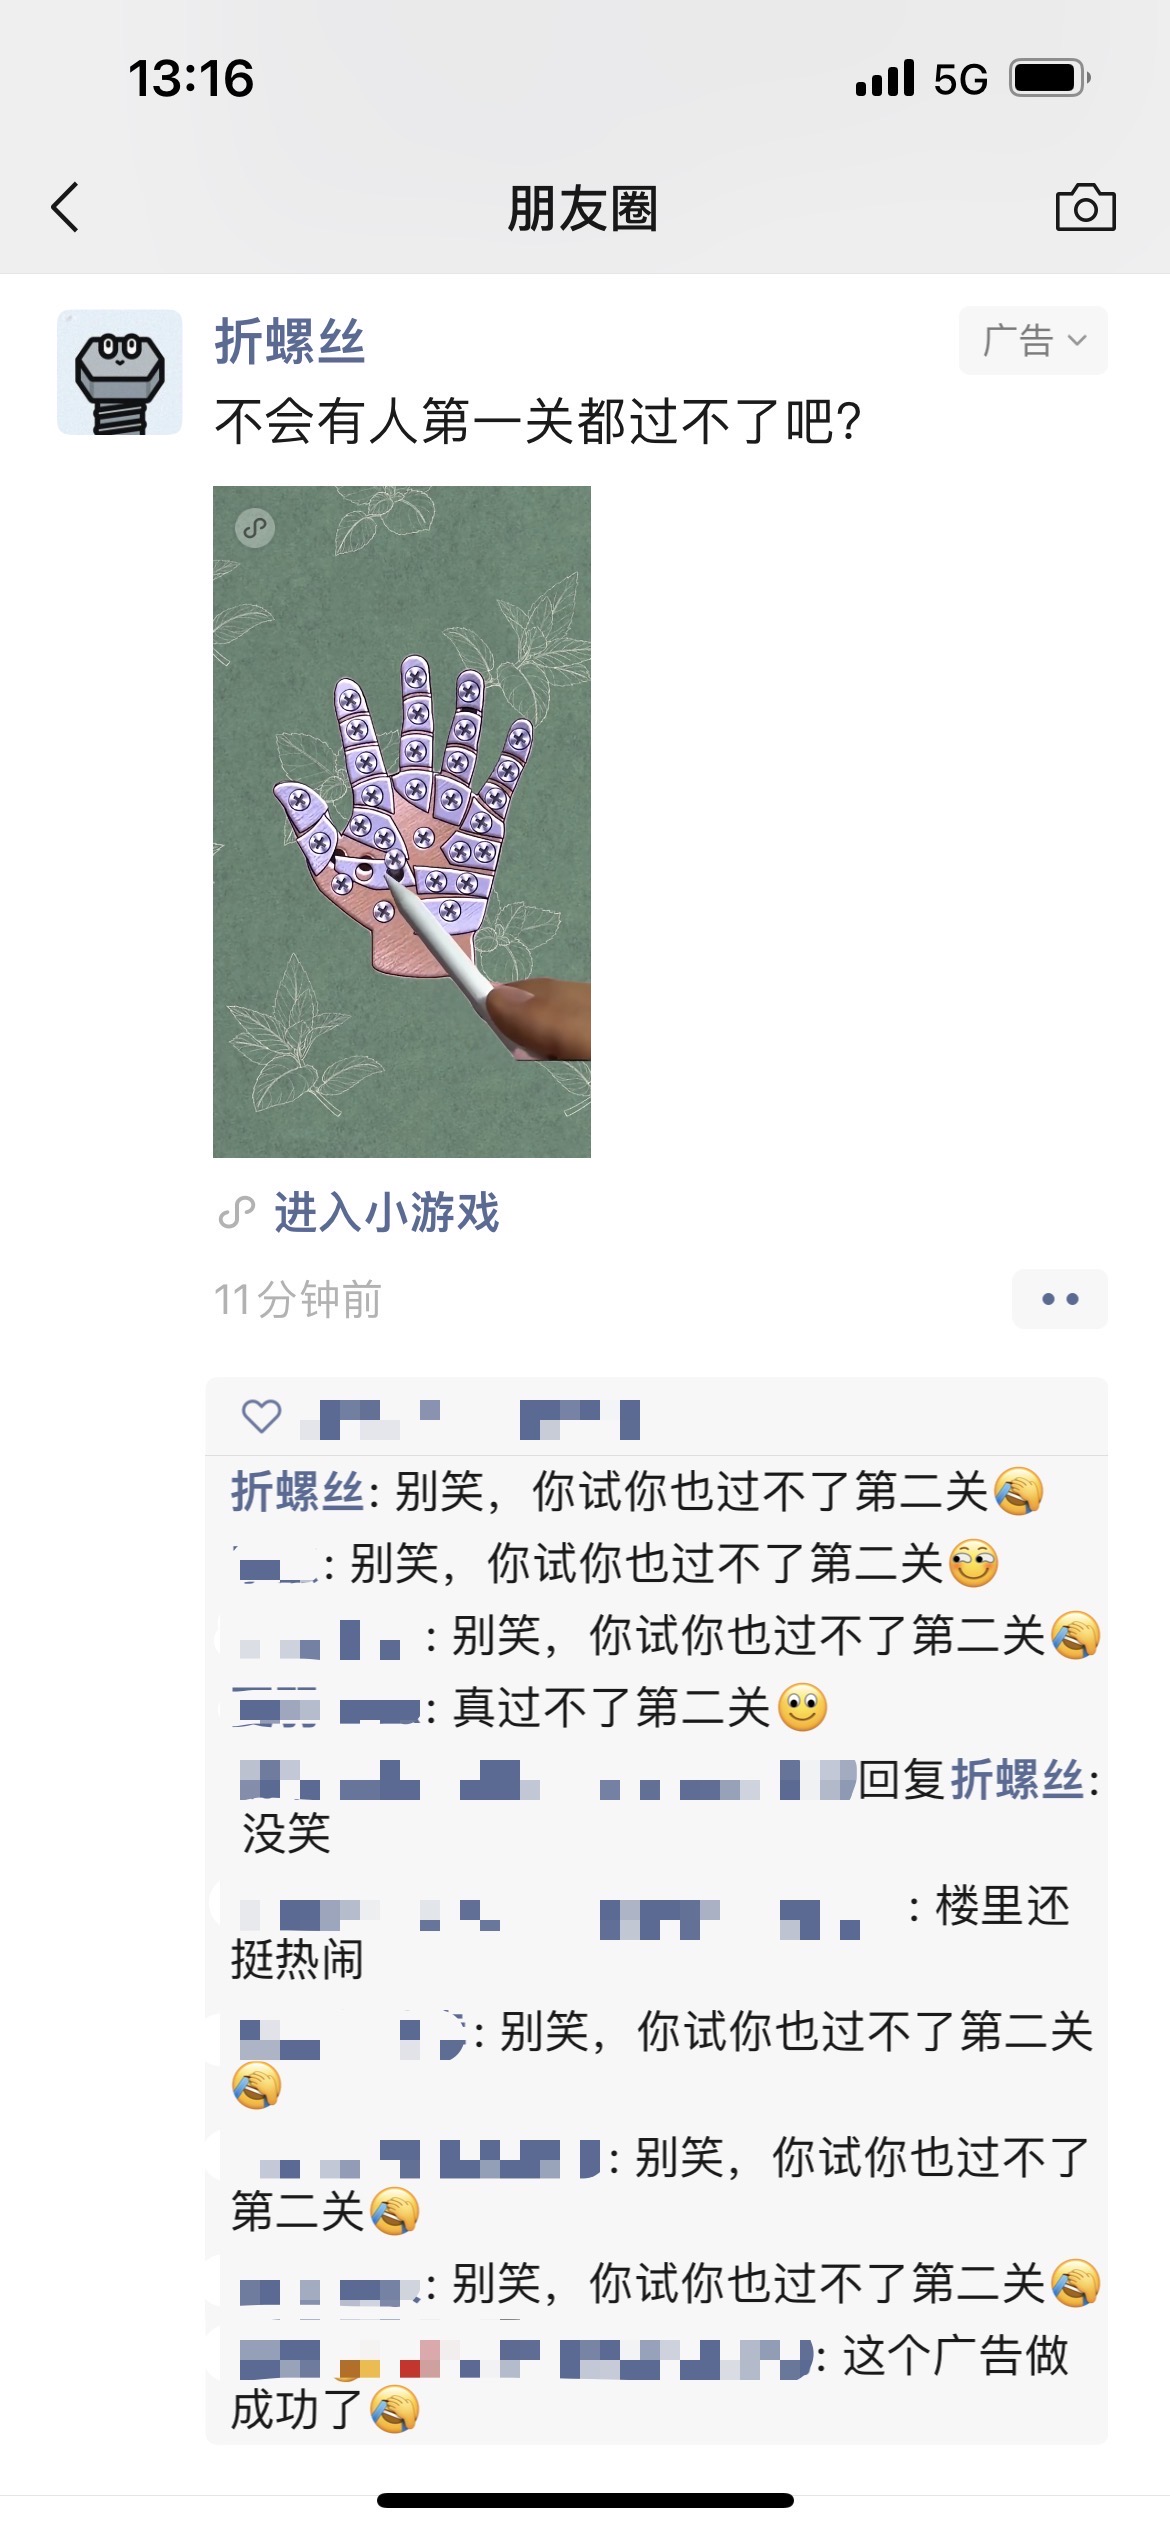Tap 拧螺丝 name in first comment
This screenshot has height=2532, width=1170.
(298, 1491)
